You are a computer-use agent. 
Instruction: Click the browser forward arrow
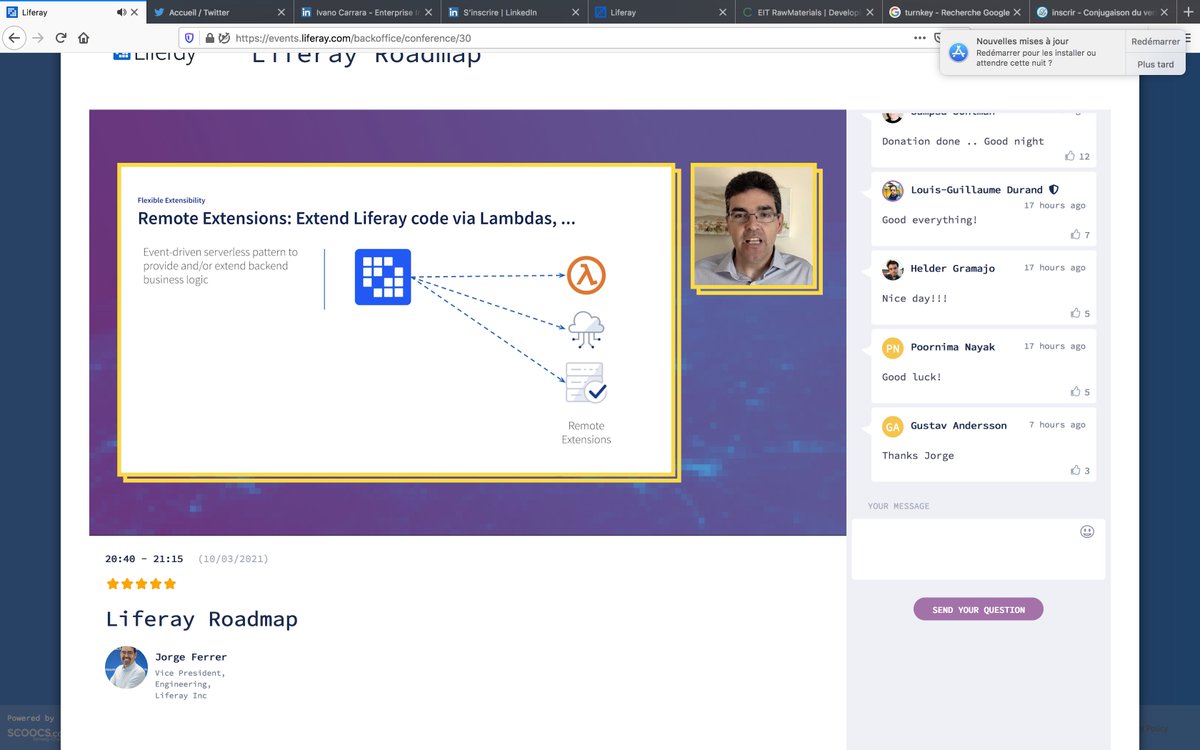click(x=38, y=37)
